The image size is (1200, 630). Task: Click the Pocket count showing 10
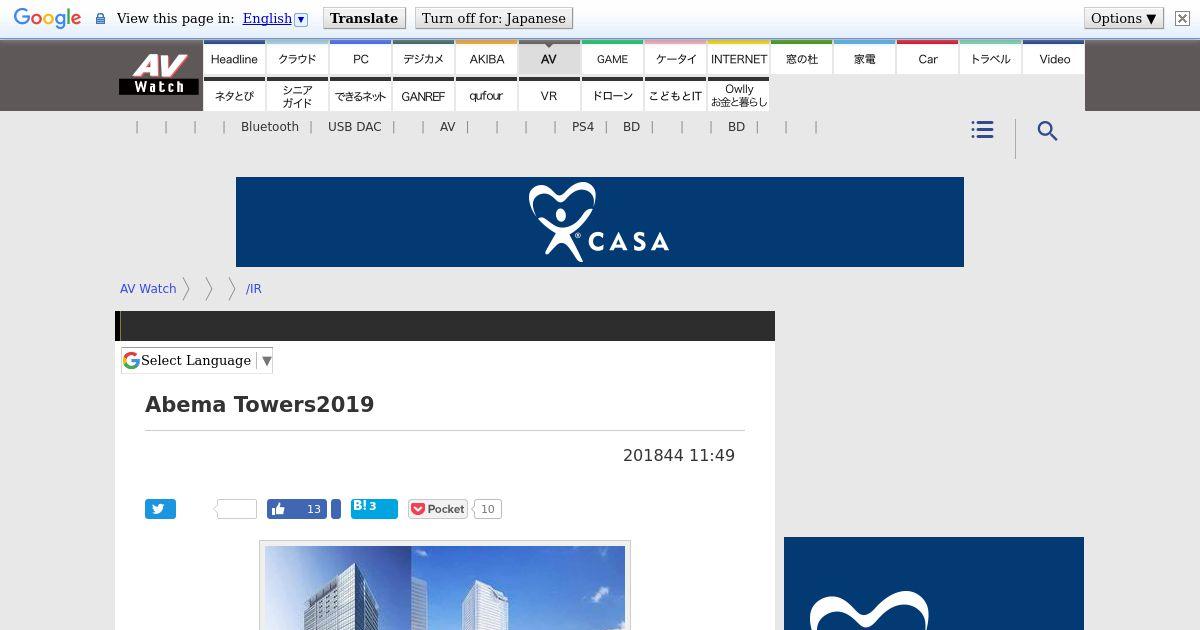coord(487,509)
